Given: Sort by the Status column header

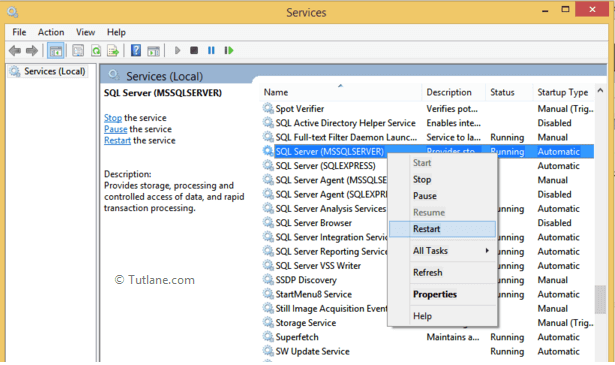Looking at the screenshot, I should point(509,93).
